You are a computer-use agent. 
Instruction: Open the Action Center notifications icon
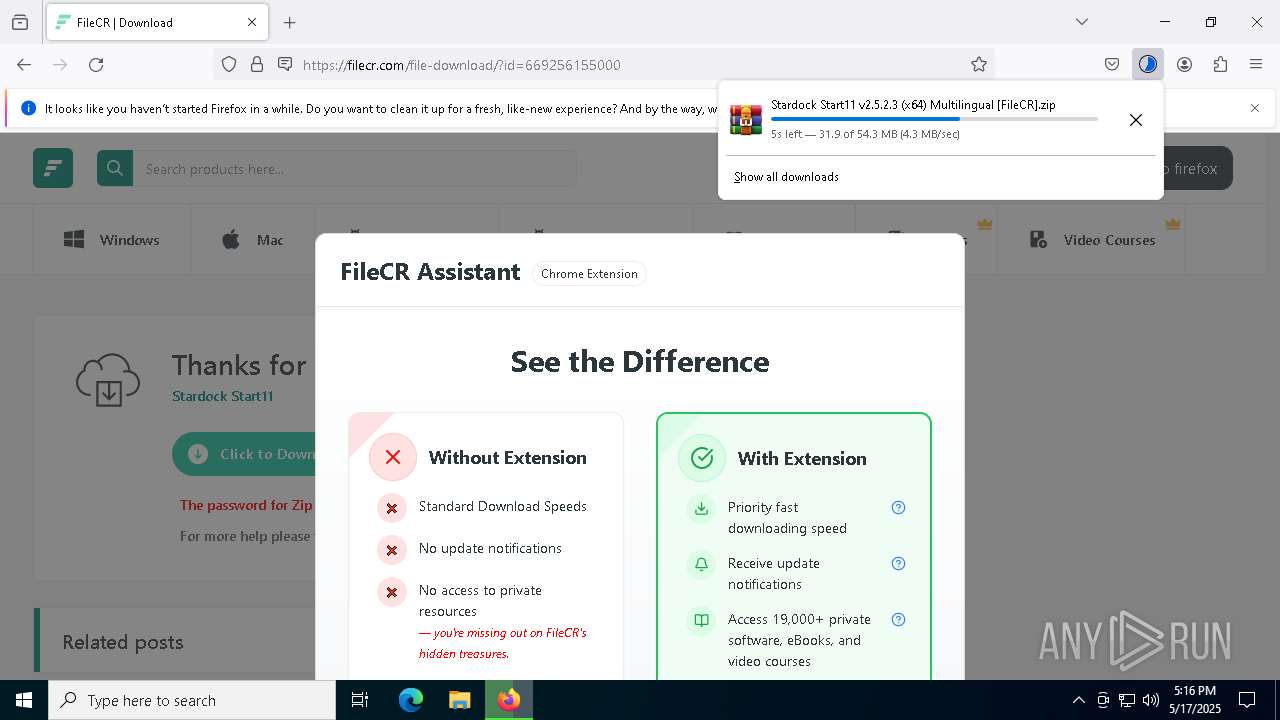(x=1247, y=700)
